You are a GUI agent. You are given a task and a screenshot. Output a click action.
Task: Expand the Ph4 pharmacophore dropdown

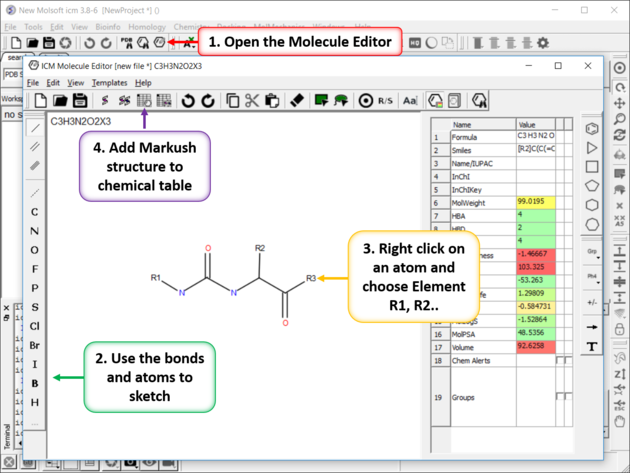pyautogui.click(x=592, y=277)
